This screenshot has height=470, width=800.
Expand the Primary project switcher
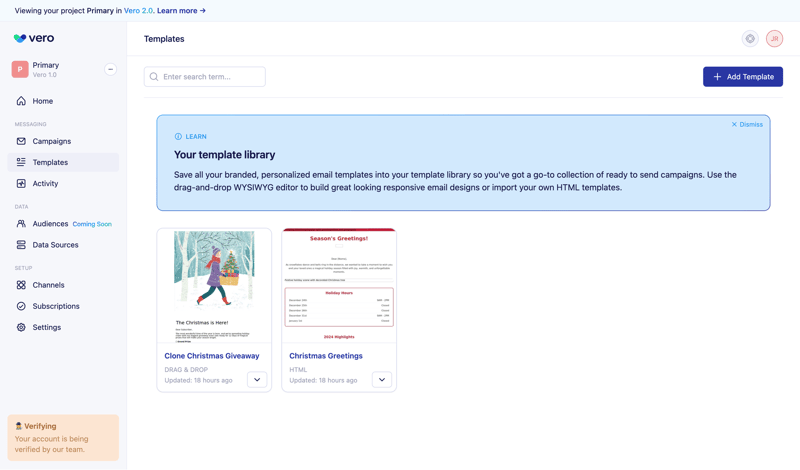[110, 70]
